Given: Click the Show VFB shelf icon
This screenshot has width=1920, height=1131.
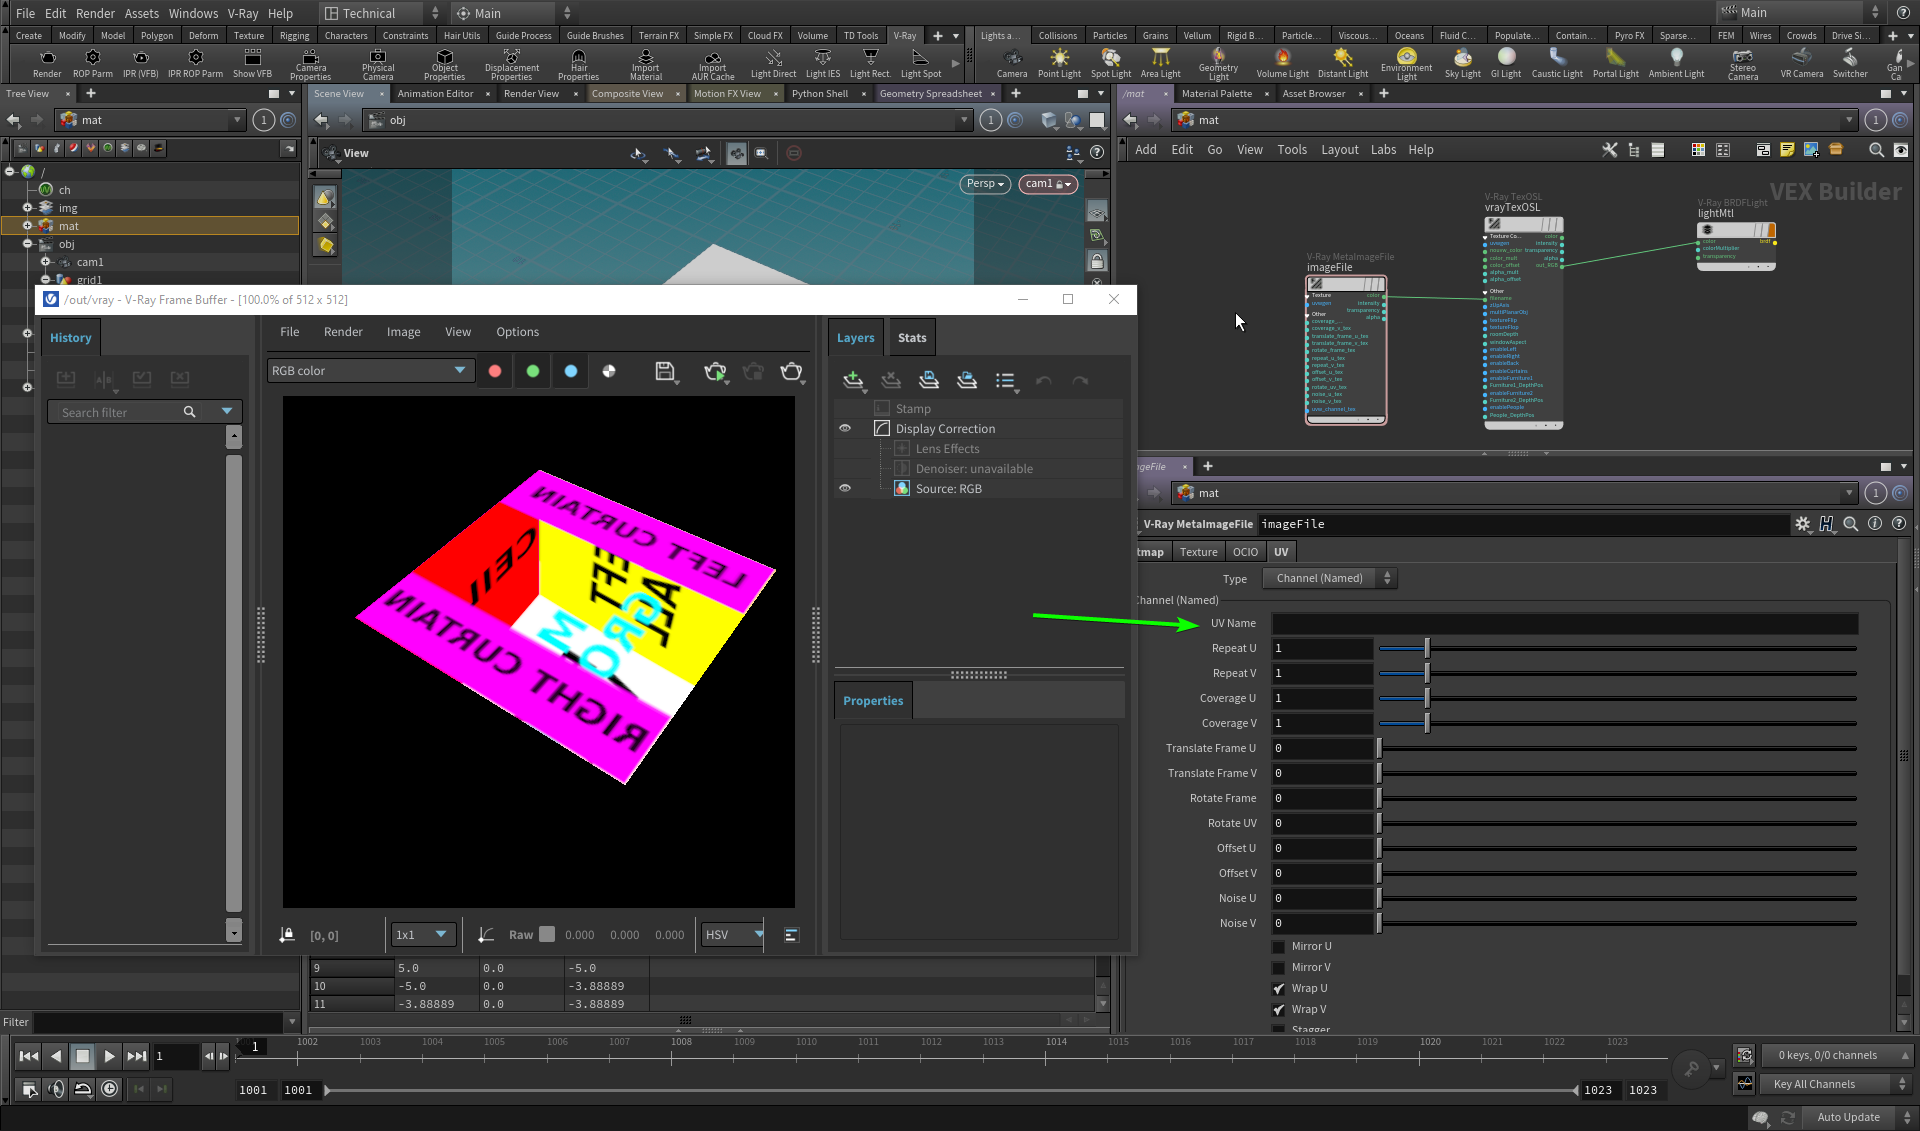Looking at the screenshot, I should click(252, 63).
